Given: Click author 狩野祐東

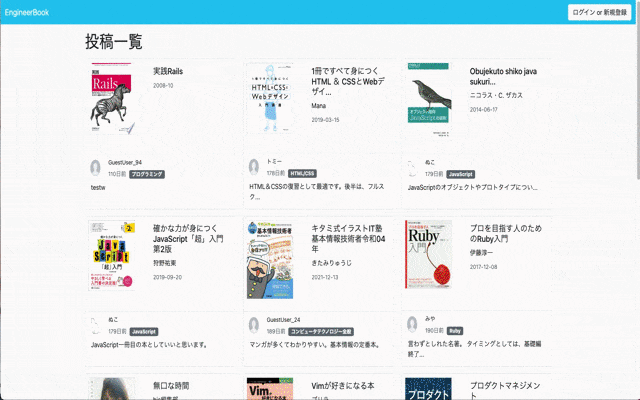Looking at the screenshot, I should [x=164, y=263].
